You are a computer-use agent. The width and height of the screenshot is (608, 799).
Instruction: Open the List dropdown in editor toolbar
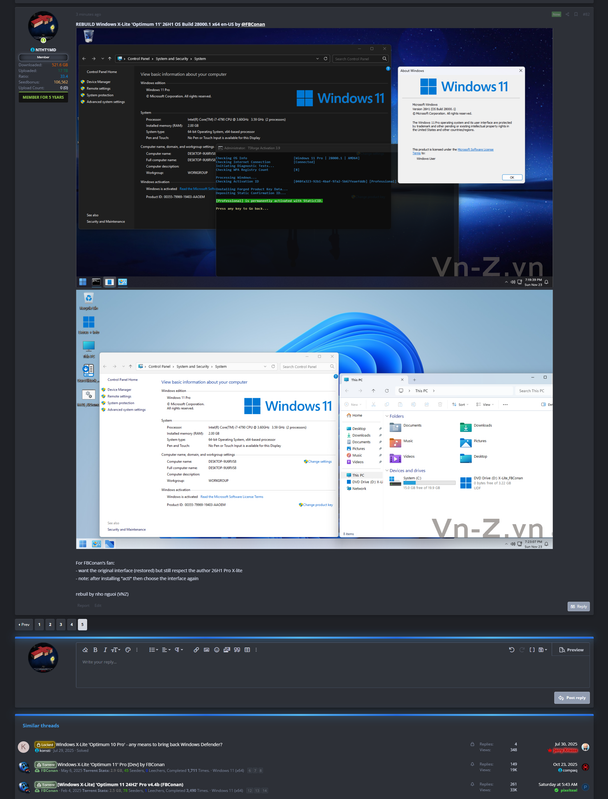pos(153,650)
